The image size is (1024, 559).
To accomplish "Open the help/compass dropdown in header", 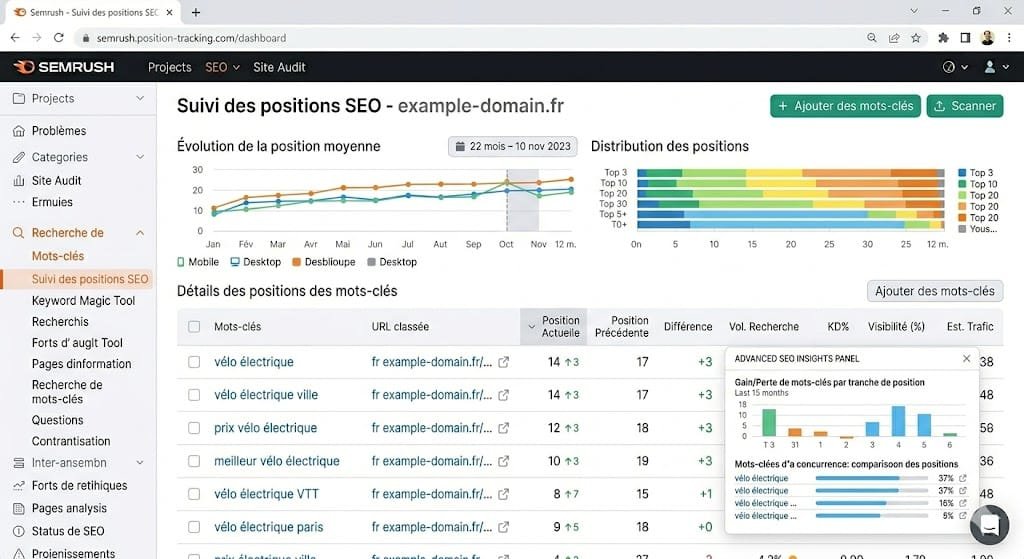I will click(x=955, y=67).
